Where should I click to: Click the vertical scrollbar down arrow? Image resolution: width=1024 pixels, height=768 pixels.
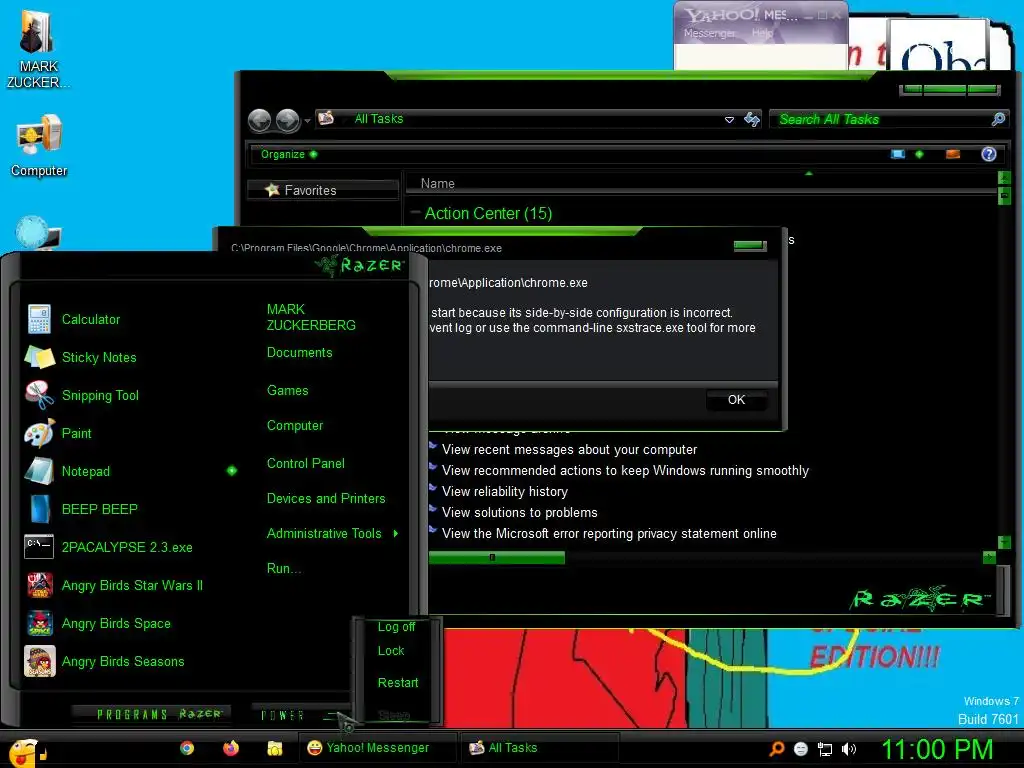pyautogui.click(x=1004, y=542)
